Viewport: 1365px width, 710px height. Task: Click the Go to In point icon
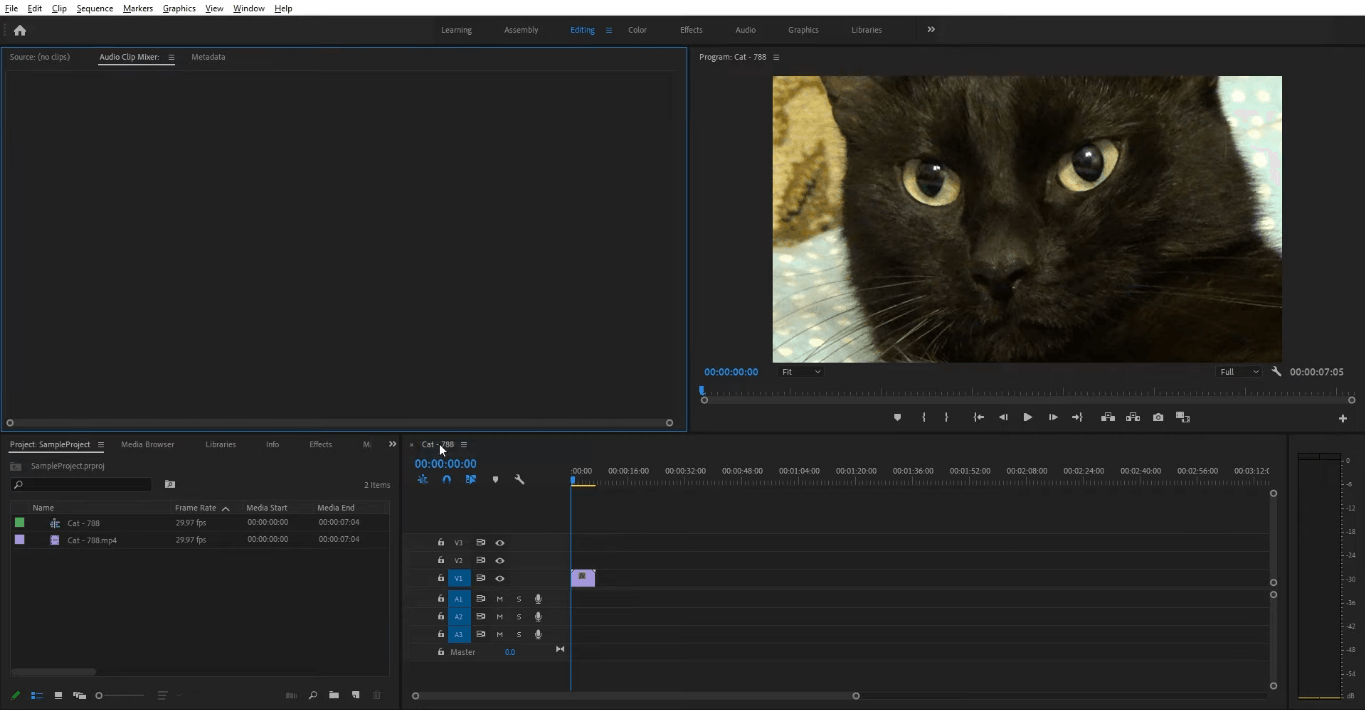point(978,417)
